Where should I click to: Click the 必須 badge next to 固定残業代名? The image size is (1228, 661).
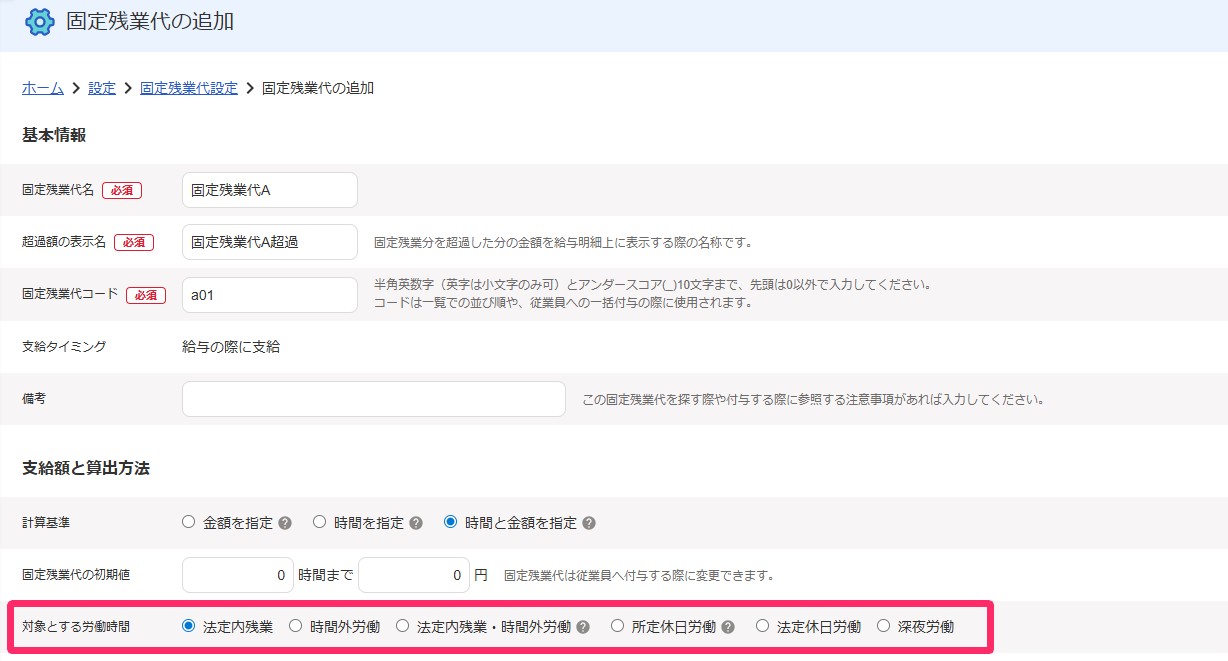tap(122, 190)
